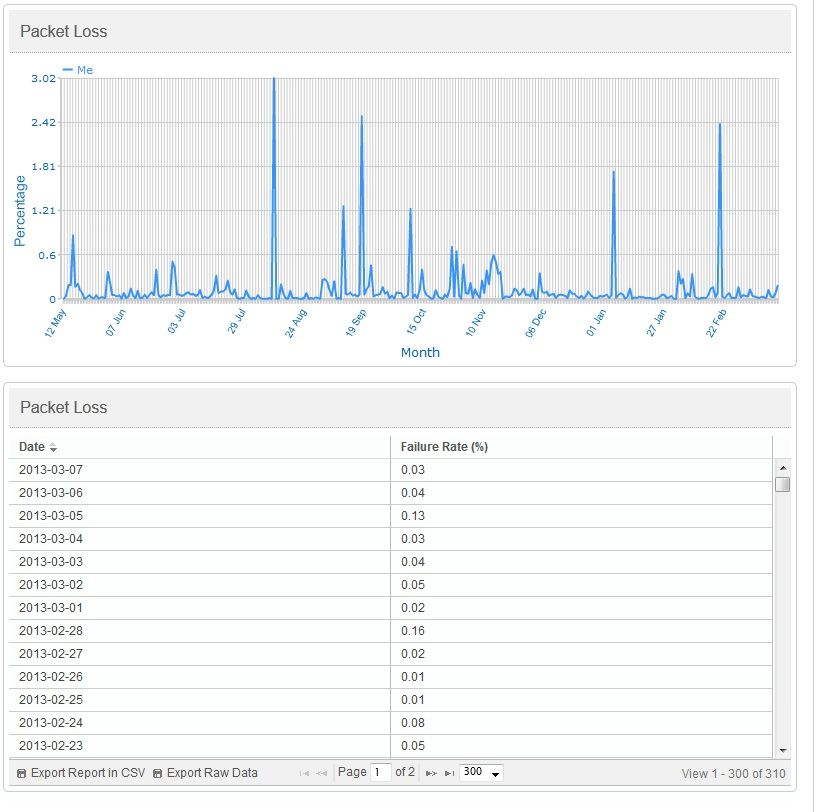Click table scrollbar up arrow

point(783,468)
